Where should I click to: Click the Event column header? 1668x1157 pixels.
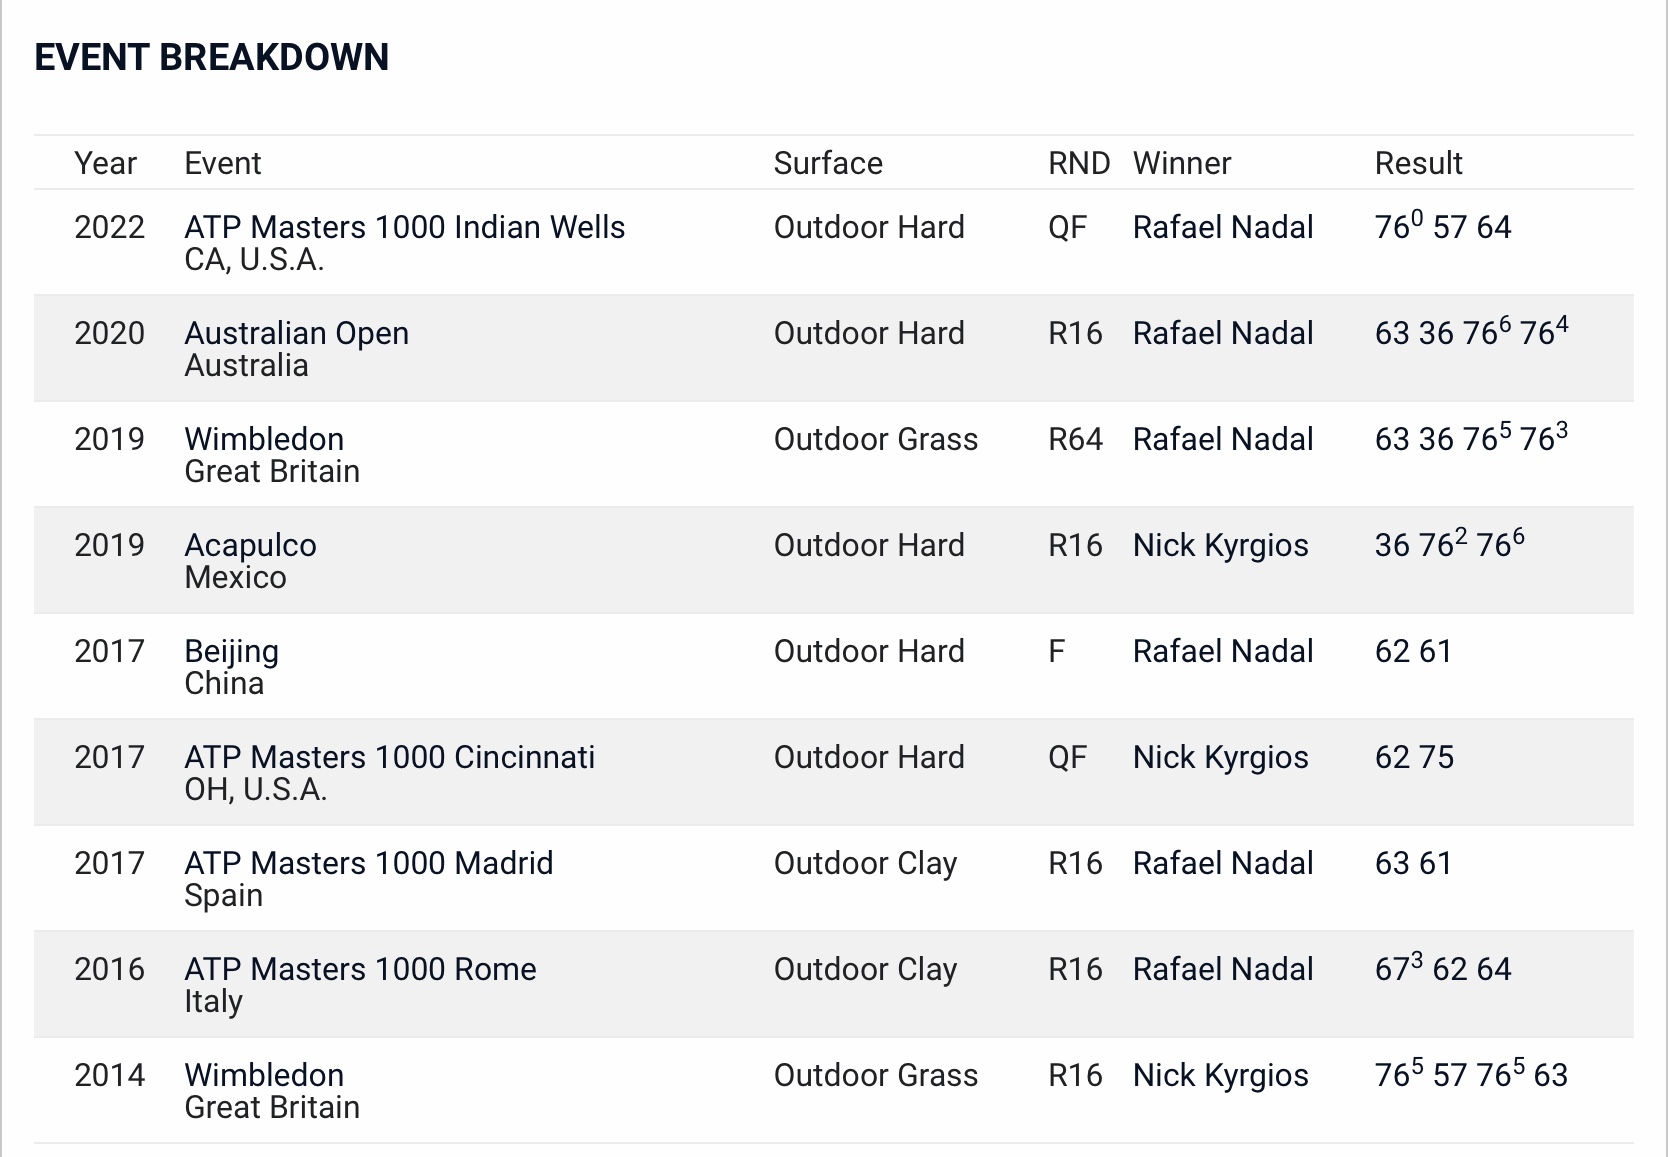tap(223, 163)
